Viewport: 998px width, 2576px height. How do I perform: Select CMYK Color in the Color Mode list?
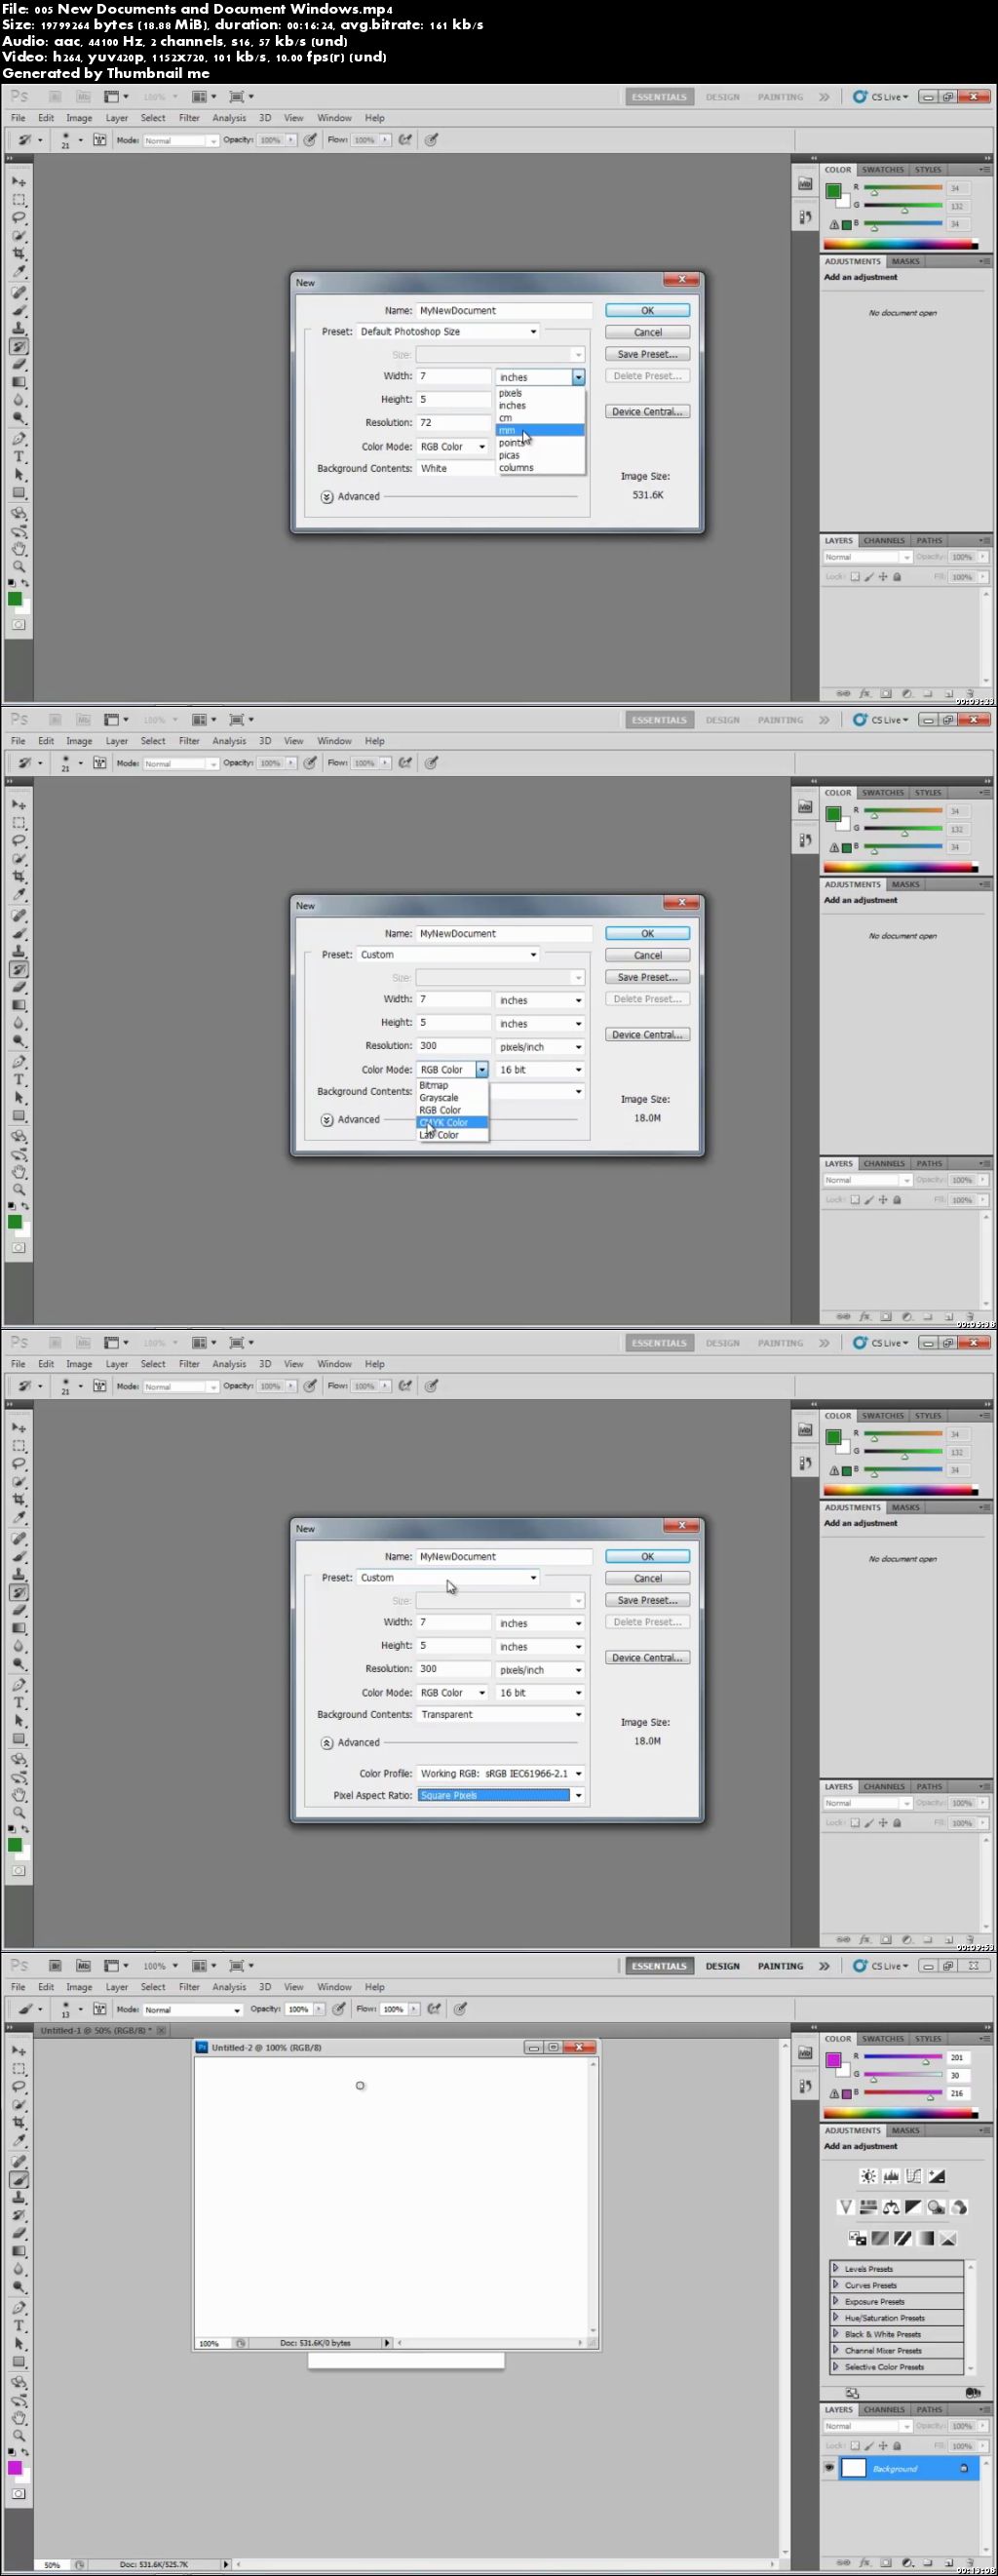click(x=452, y=1122)
